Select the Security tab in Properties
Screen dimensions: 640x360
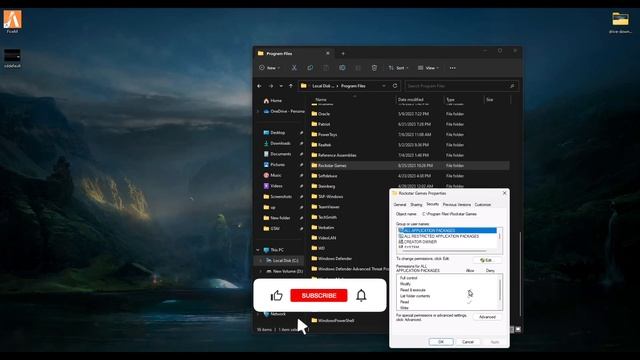coord(432,204)
